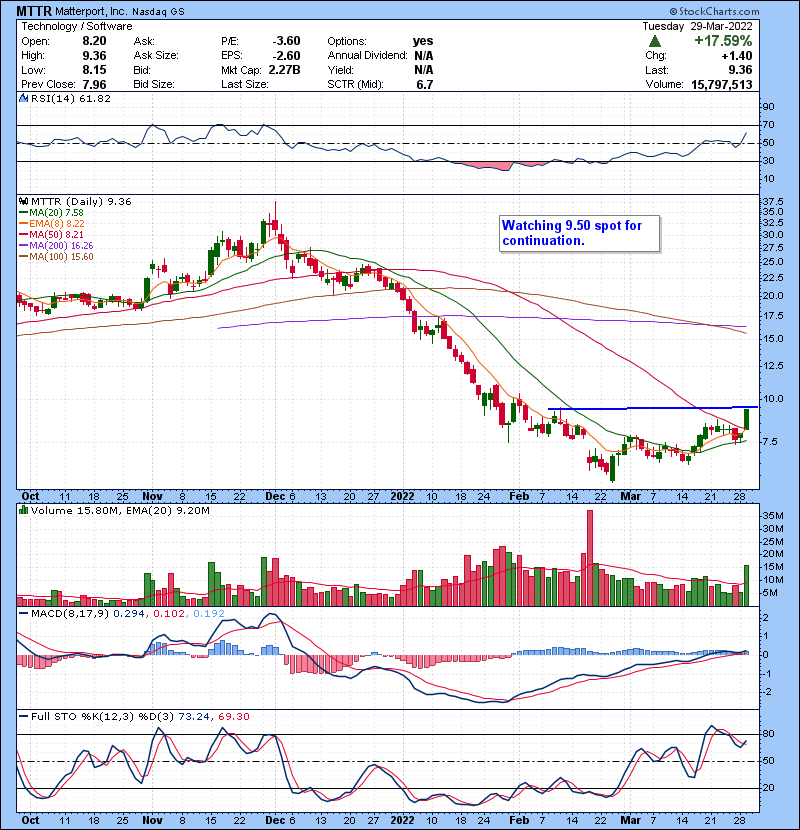Screen dimensions: 800x830
Task: Click the Volume 15.80M, EMA(20) 9.20M label
Action: [120, 510]
